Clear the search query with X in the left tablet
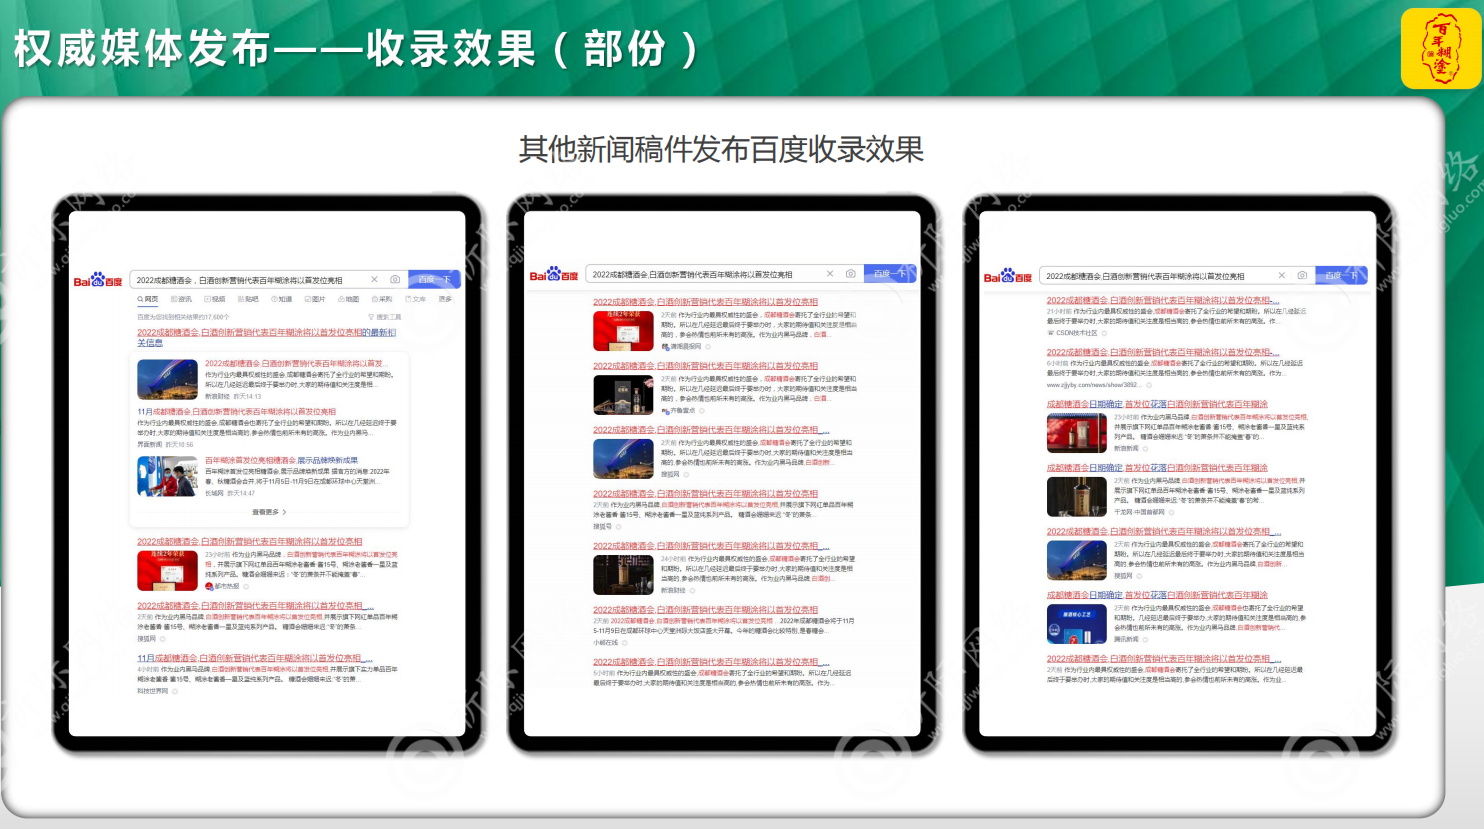Viewport: 1484px width, 829px height. 375,280
